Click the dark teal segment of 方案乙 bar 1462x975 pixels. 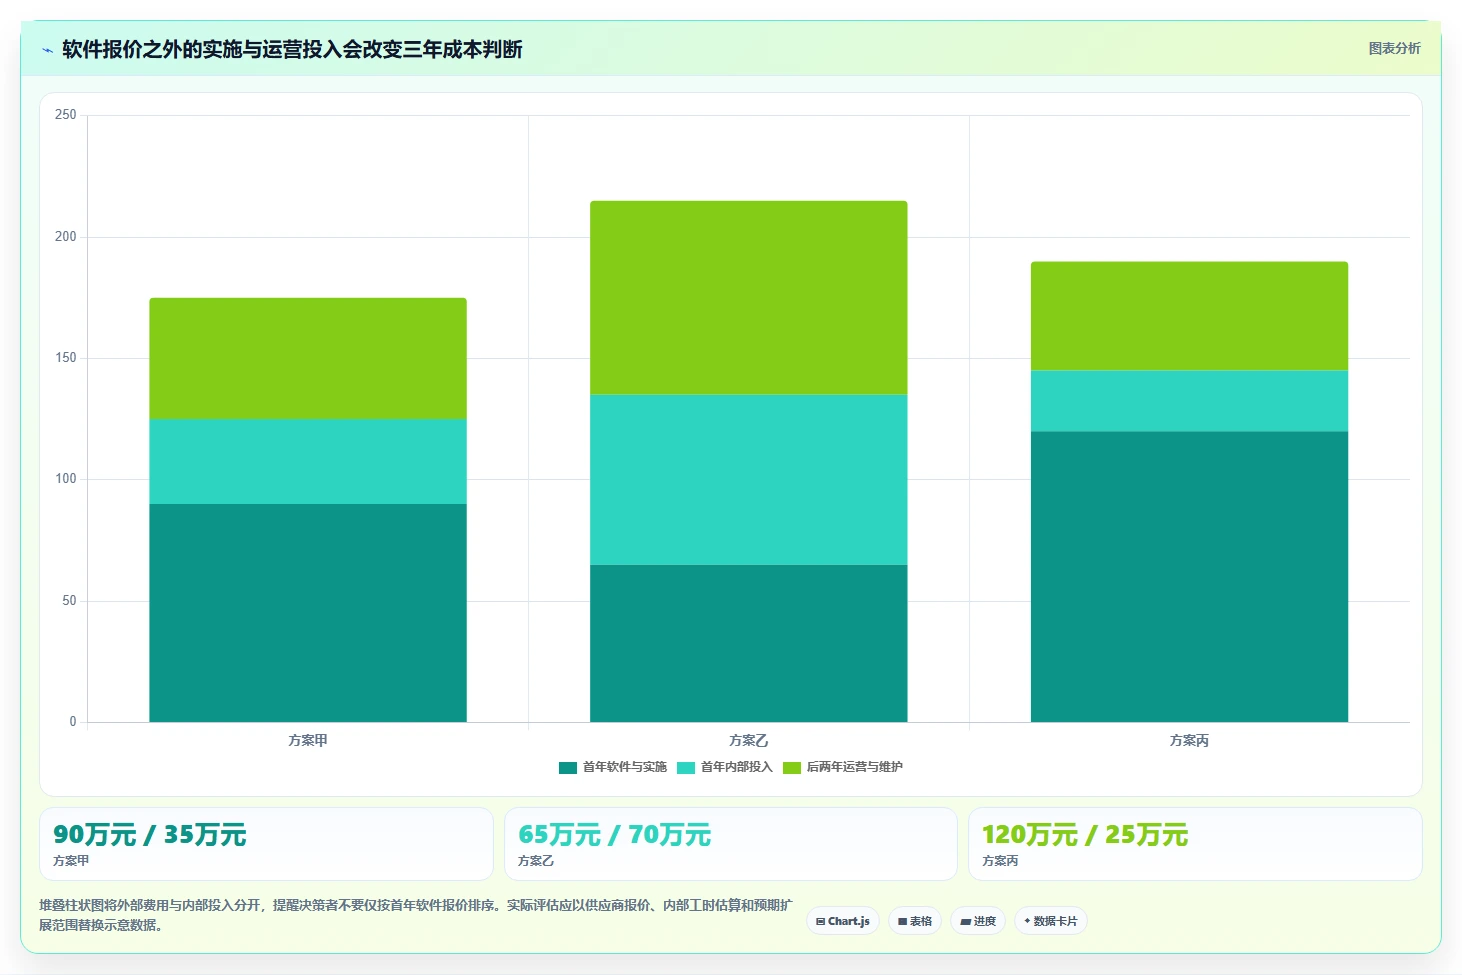(x=749, y=643)
